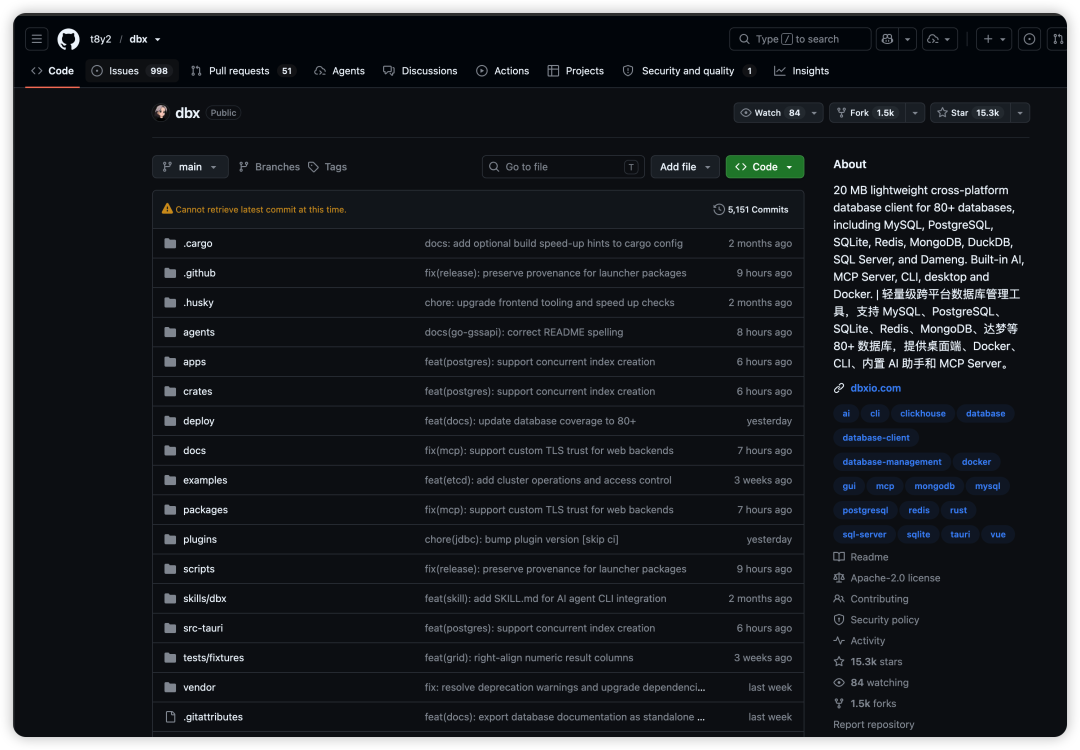The height and width of the screenshot is (750, 1080).
Task: Click the scripts folder icon
Action: pyautogui.click(x=170, y=569)
